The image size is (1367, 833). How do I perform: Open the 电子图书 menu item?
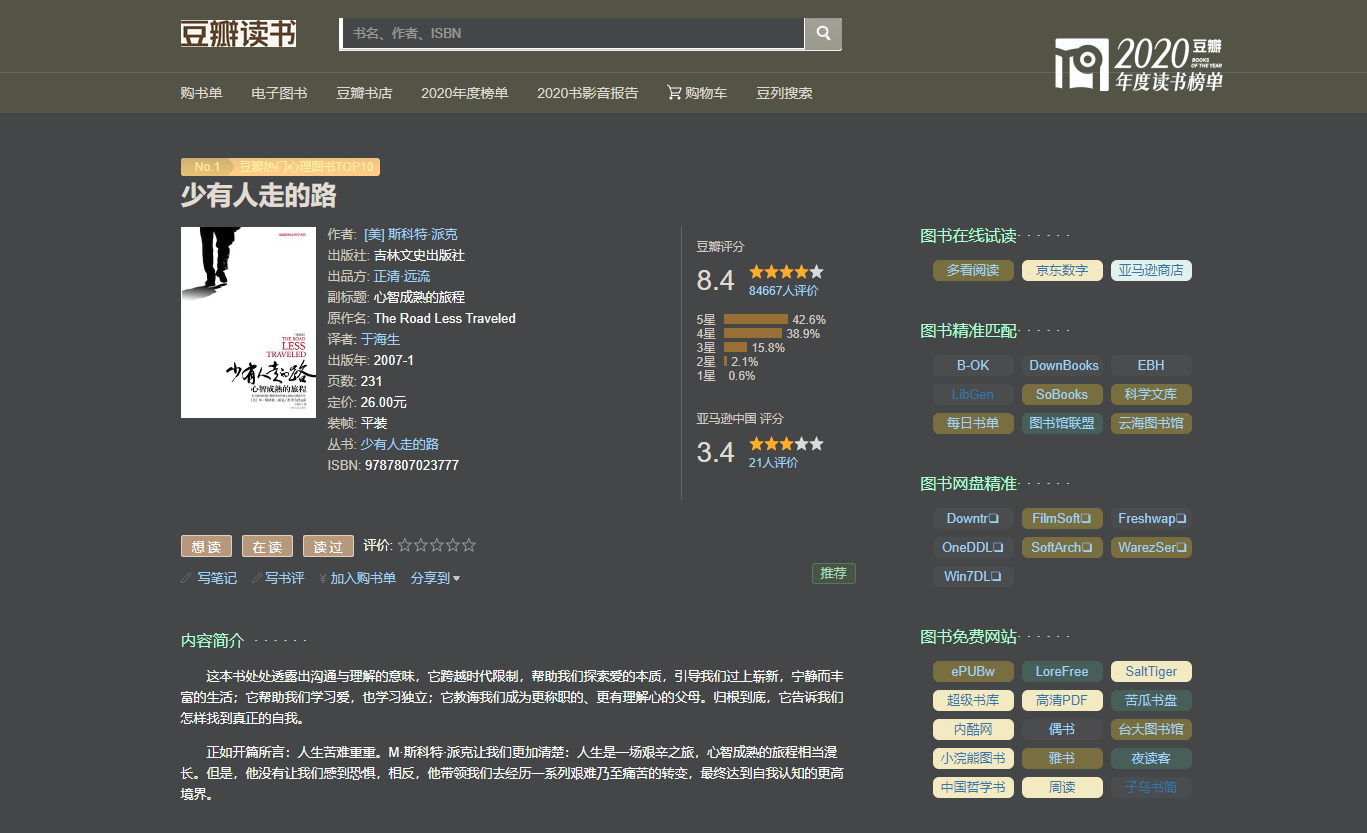(x=279, y=93)
